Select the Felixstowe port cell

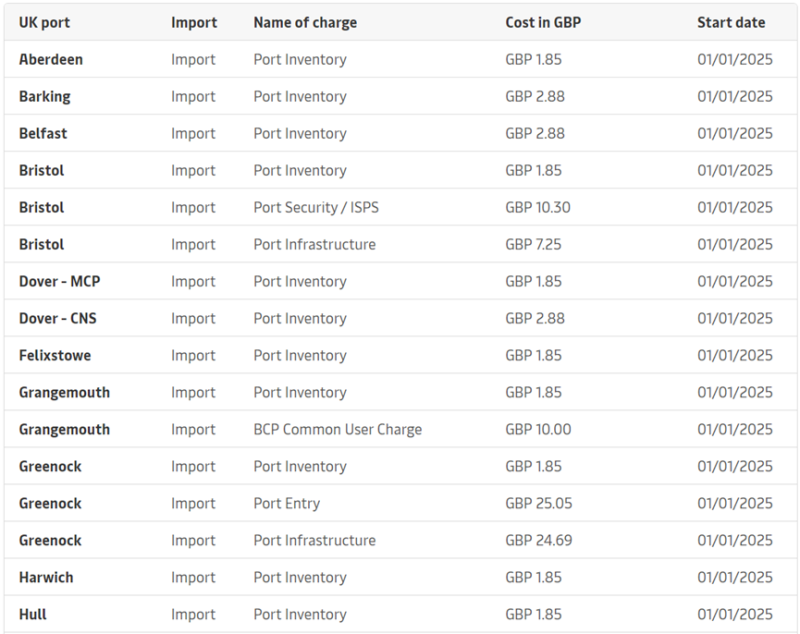coord(56,355)
